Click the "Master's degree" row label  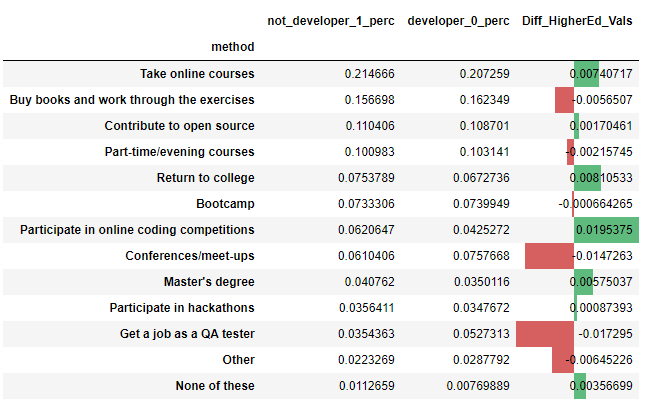click(209, 281)
